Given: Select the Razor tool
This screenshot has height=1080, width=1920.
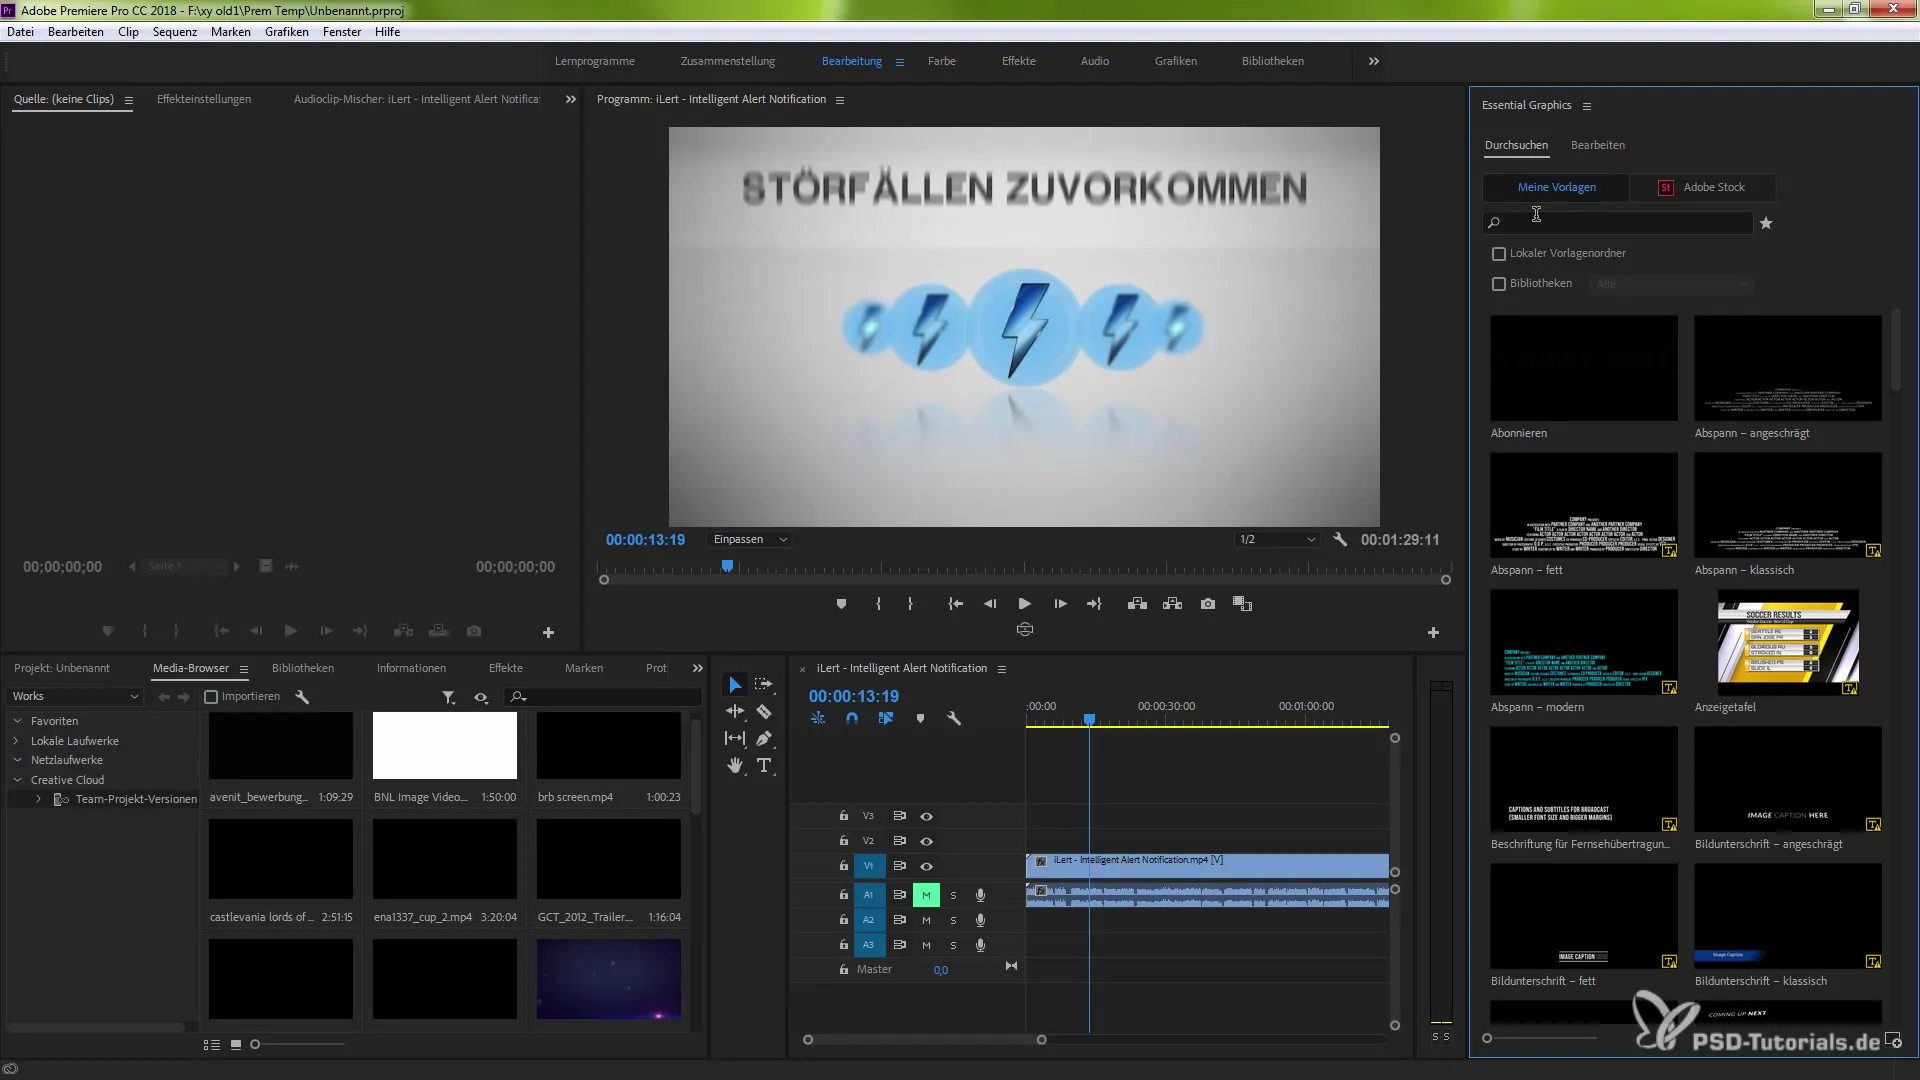Looking at the screenshot, I should [764, 711].
